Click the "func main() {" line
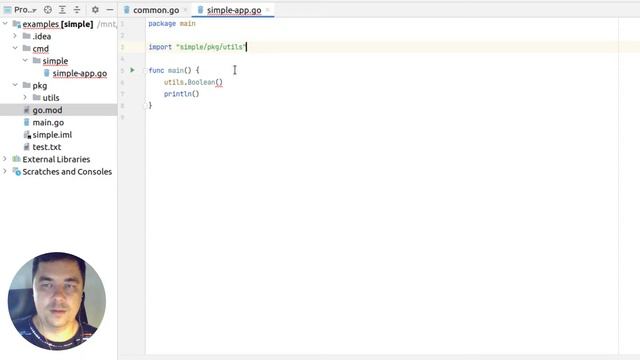This screenshot has width=640, height=360. tap(174, 71)
